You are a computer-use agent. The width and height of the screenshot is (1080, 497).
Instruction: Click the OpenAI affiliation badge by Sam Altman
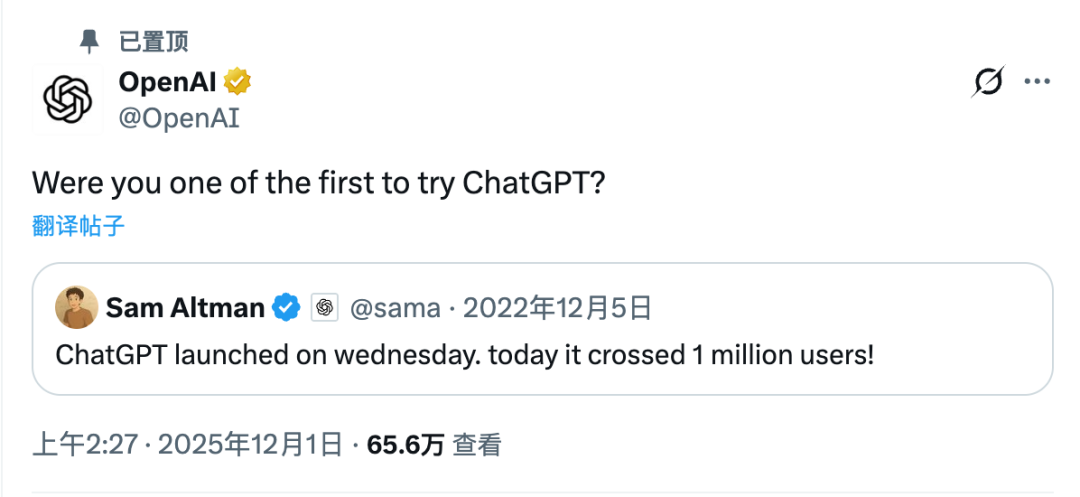click(323, 308)
